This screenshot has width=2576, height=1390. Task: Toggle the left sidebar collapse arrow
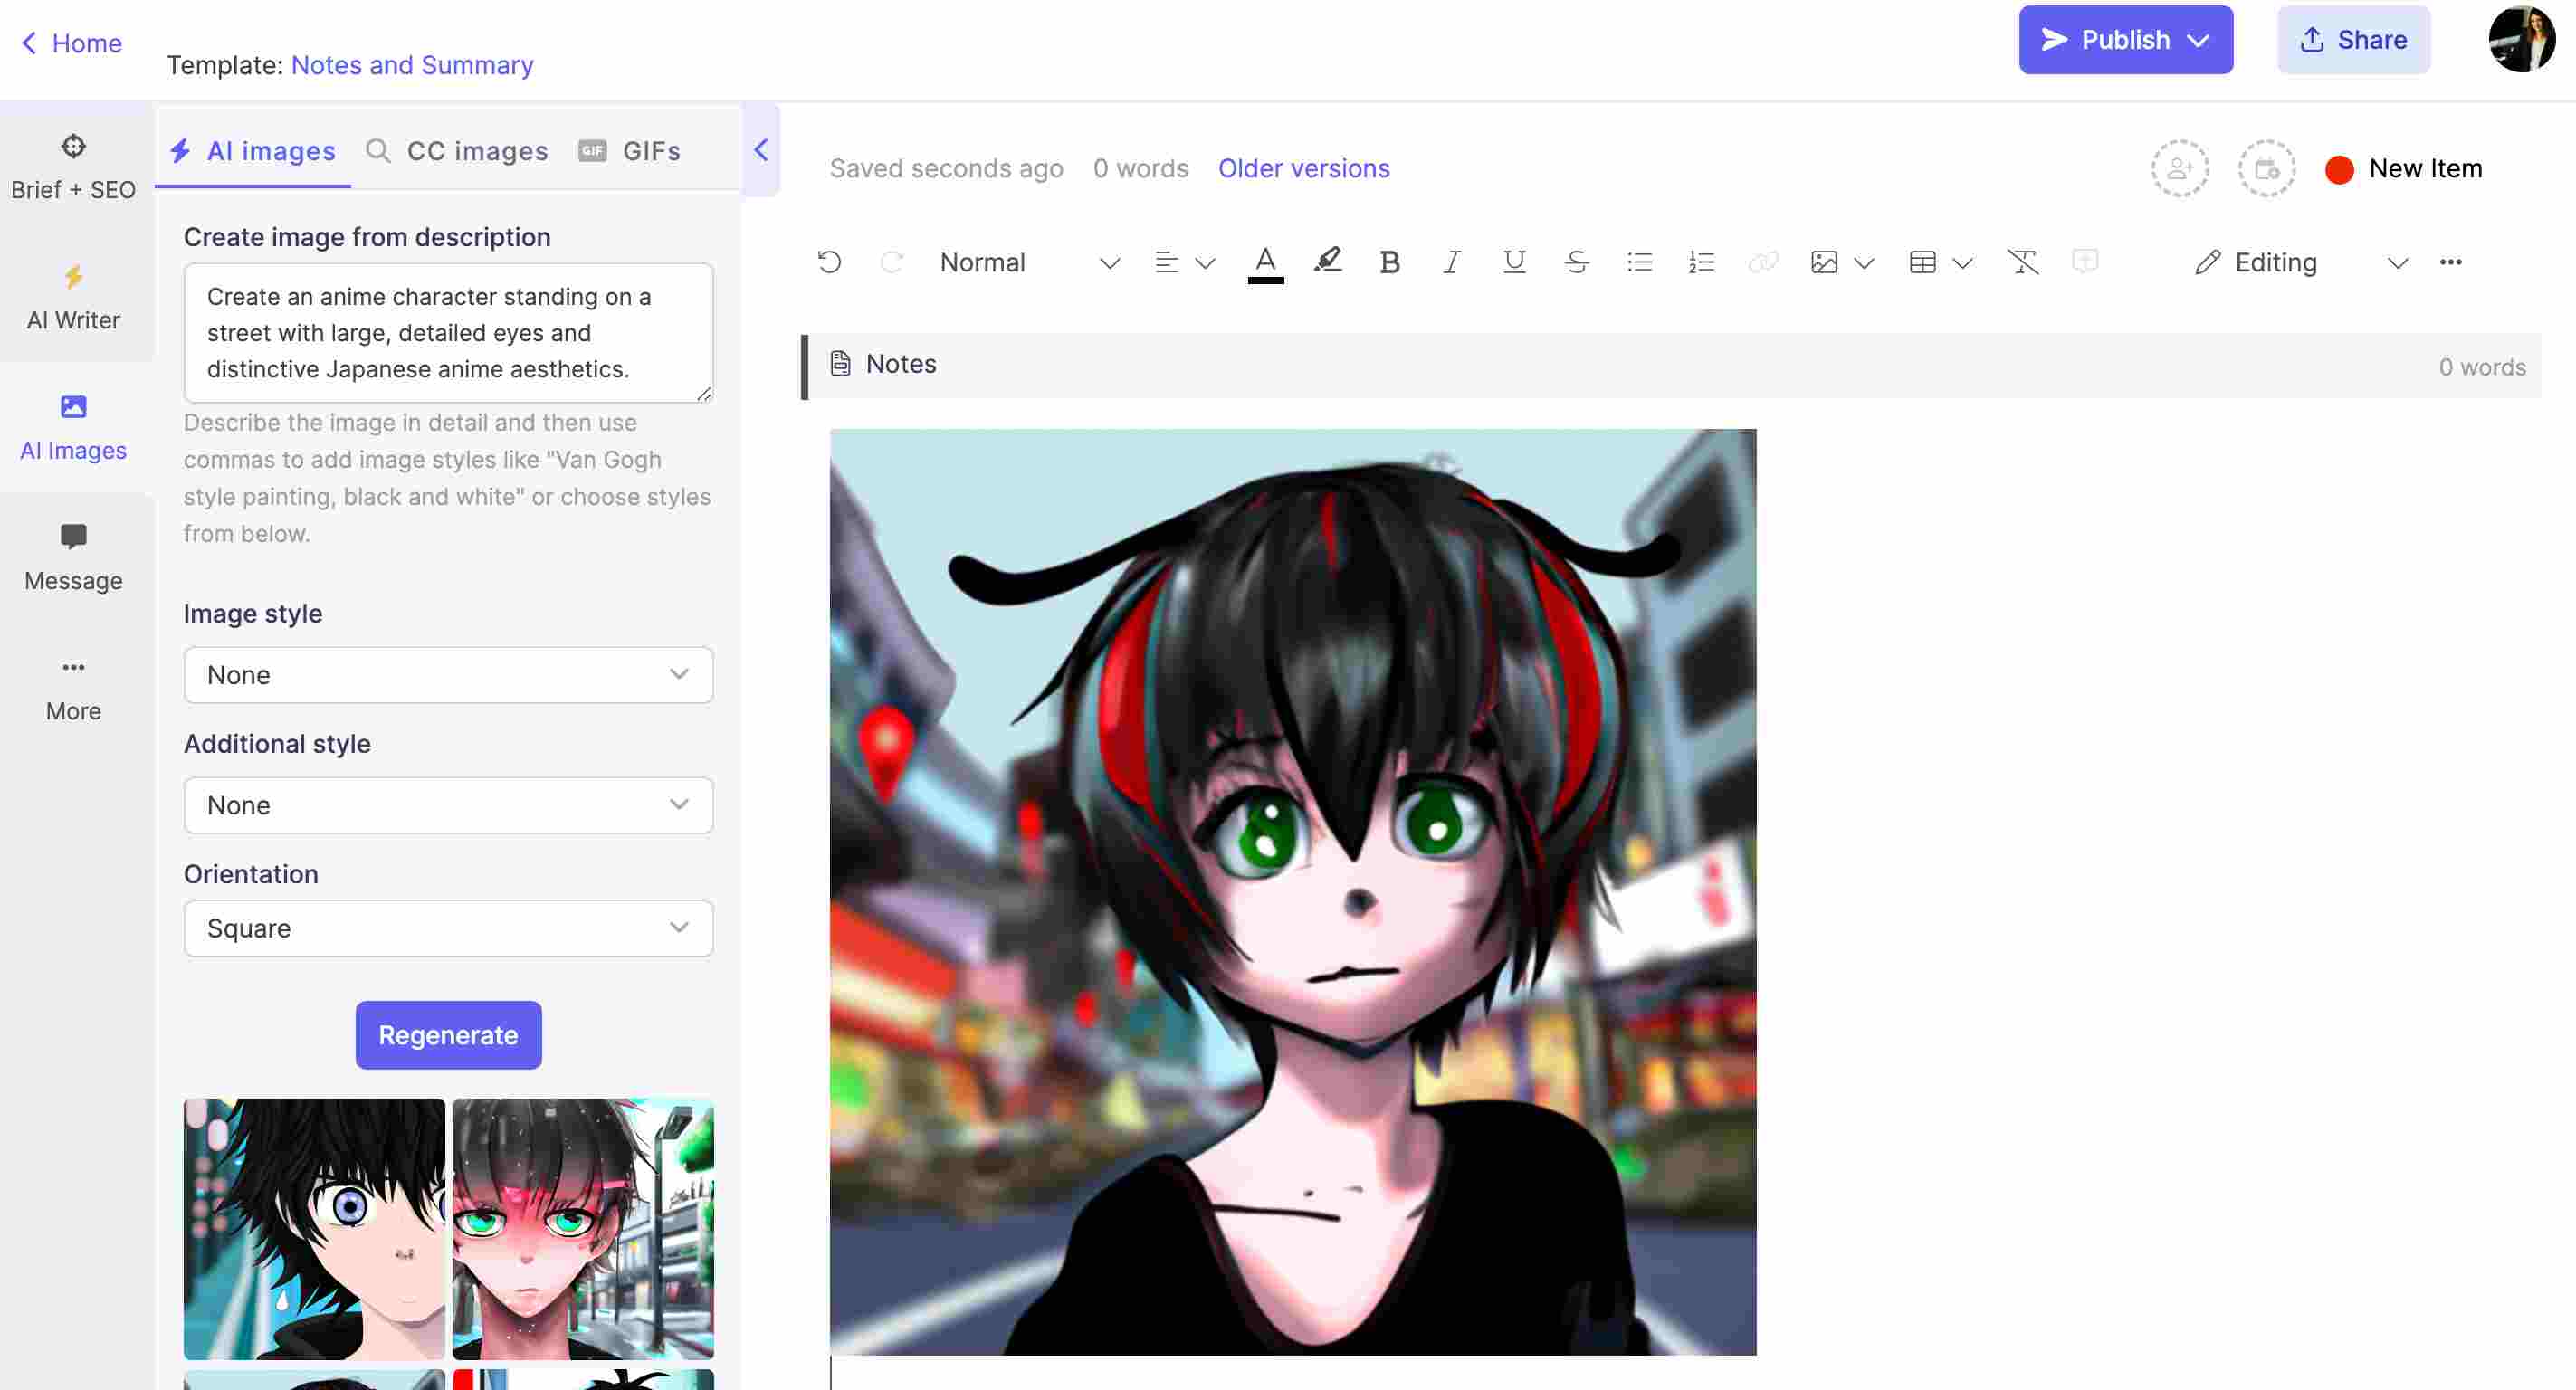[758, 150]
